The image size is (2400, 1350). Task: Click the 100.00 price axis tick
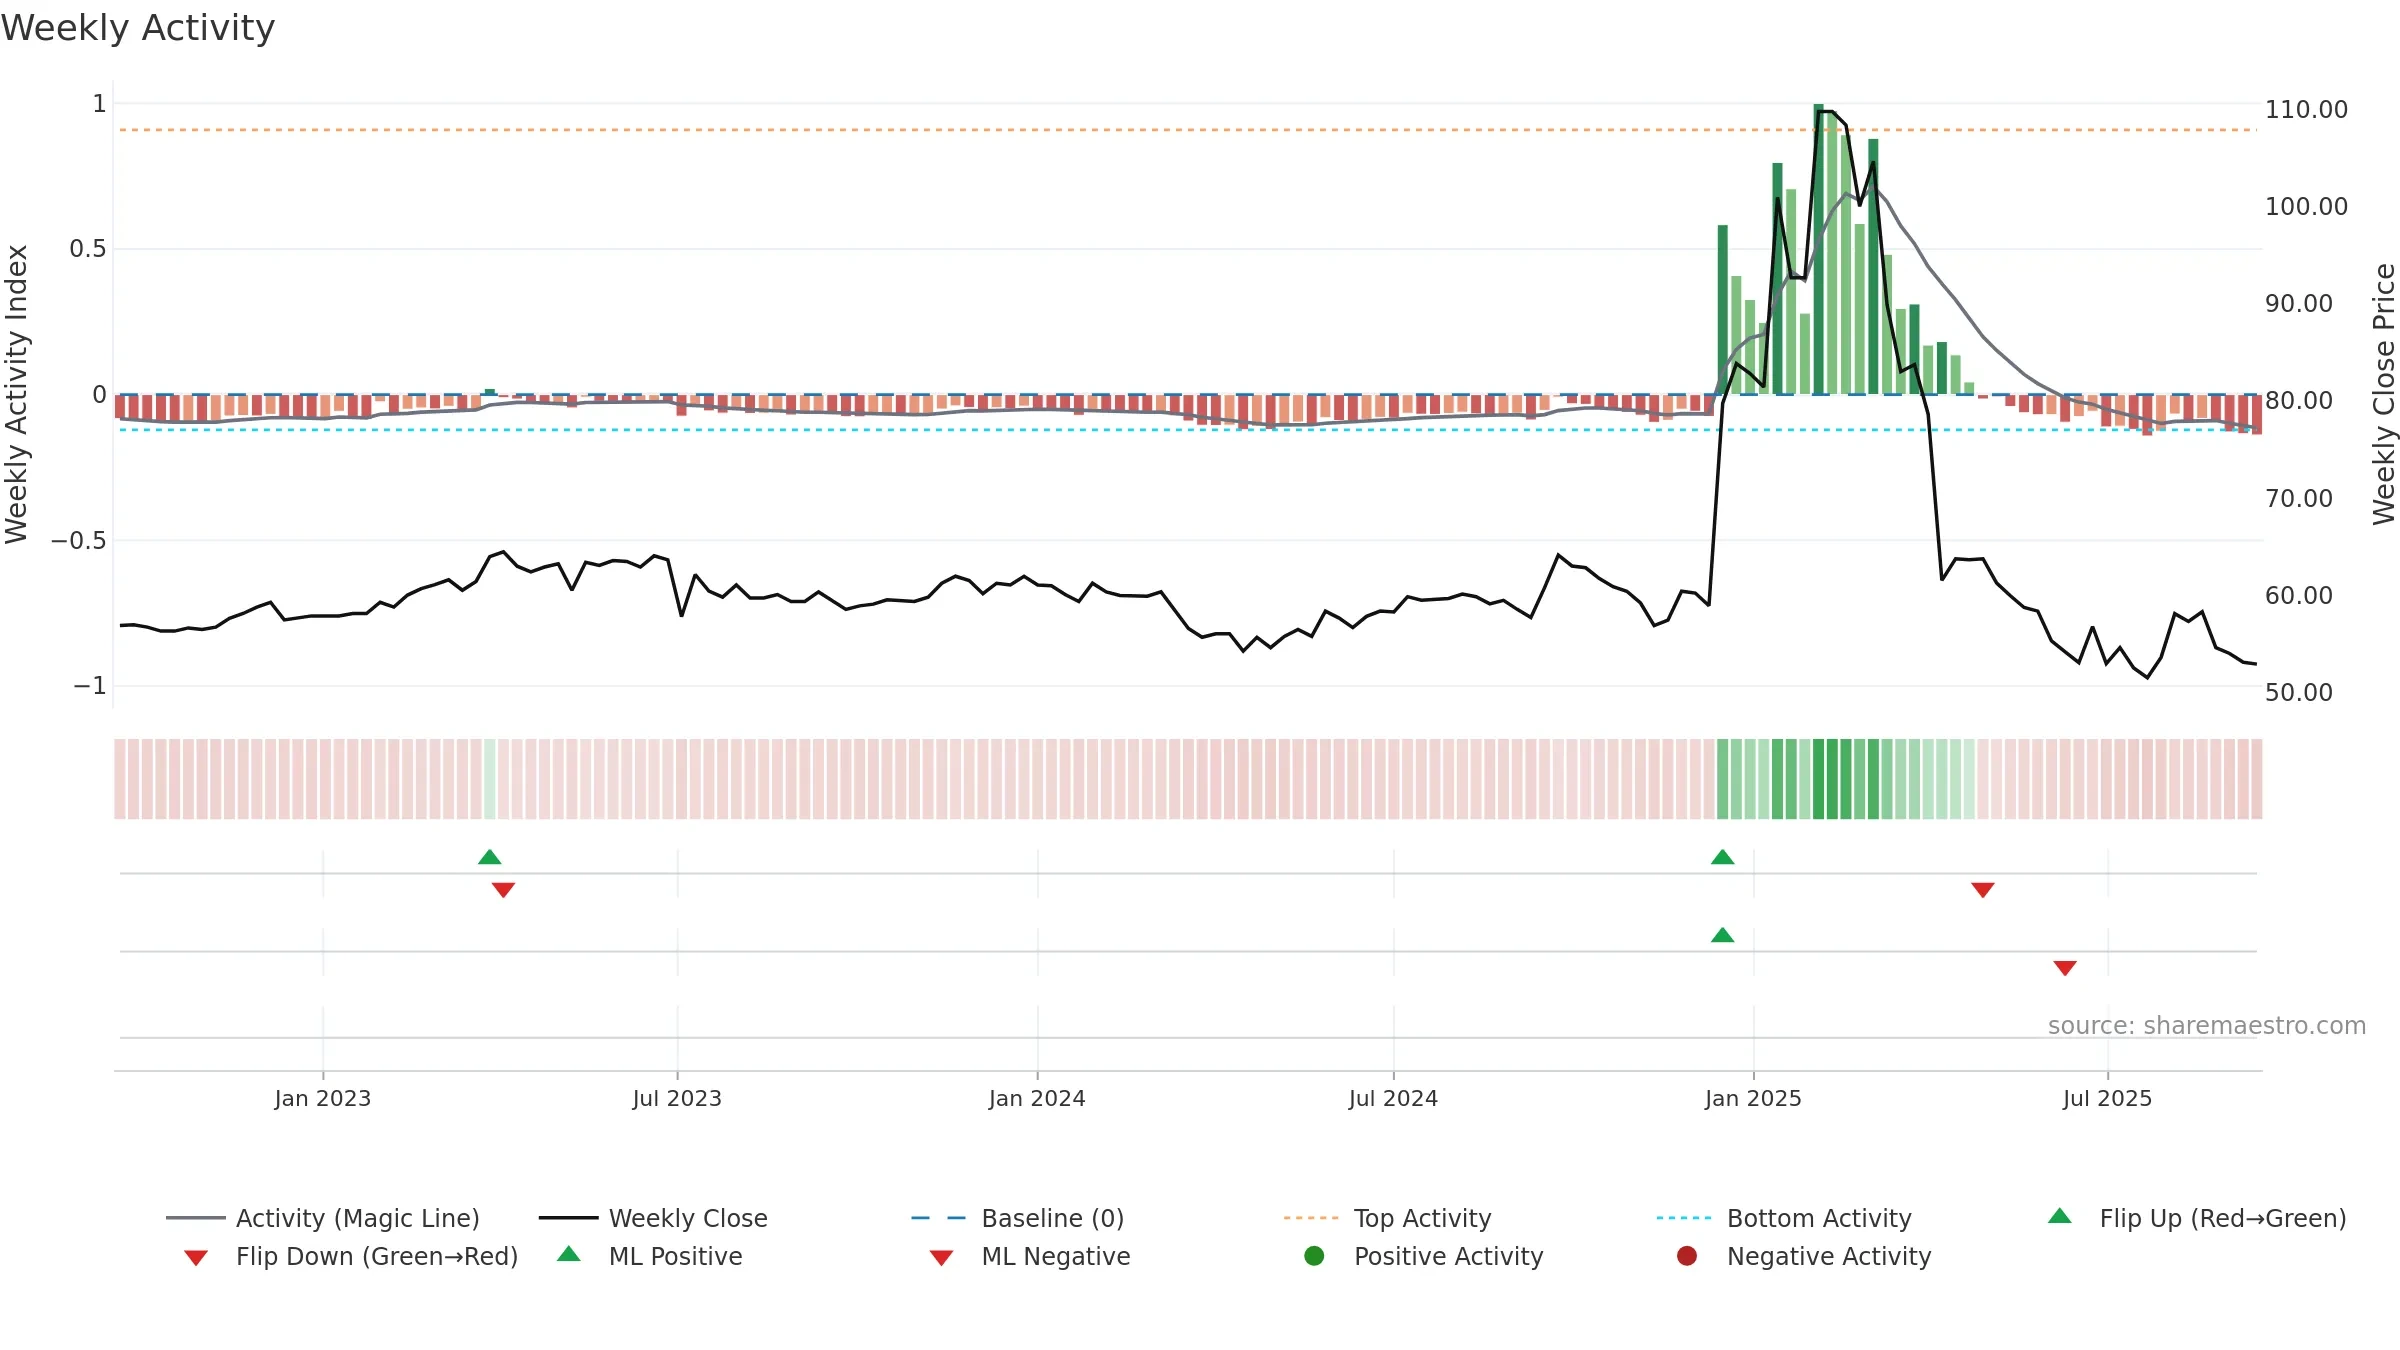tap(2306, 206)
